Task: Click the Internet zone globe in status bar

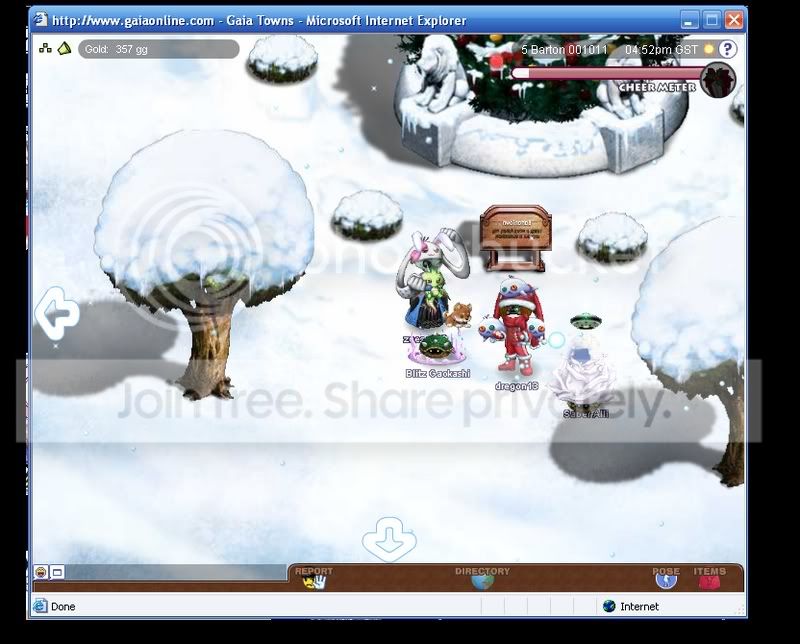Action: pos(609,606)
